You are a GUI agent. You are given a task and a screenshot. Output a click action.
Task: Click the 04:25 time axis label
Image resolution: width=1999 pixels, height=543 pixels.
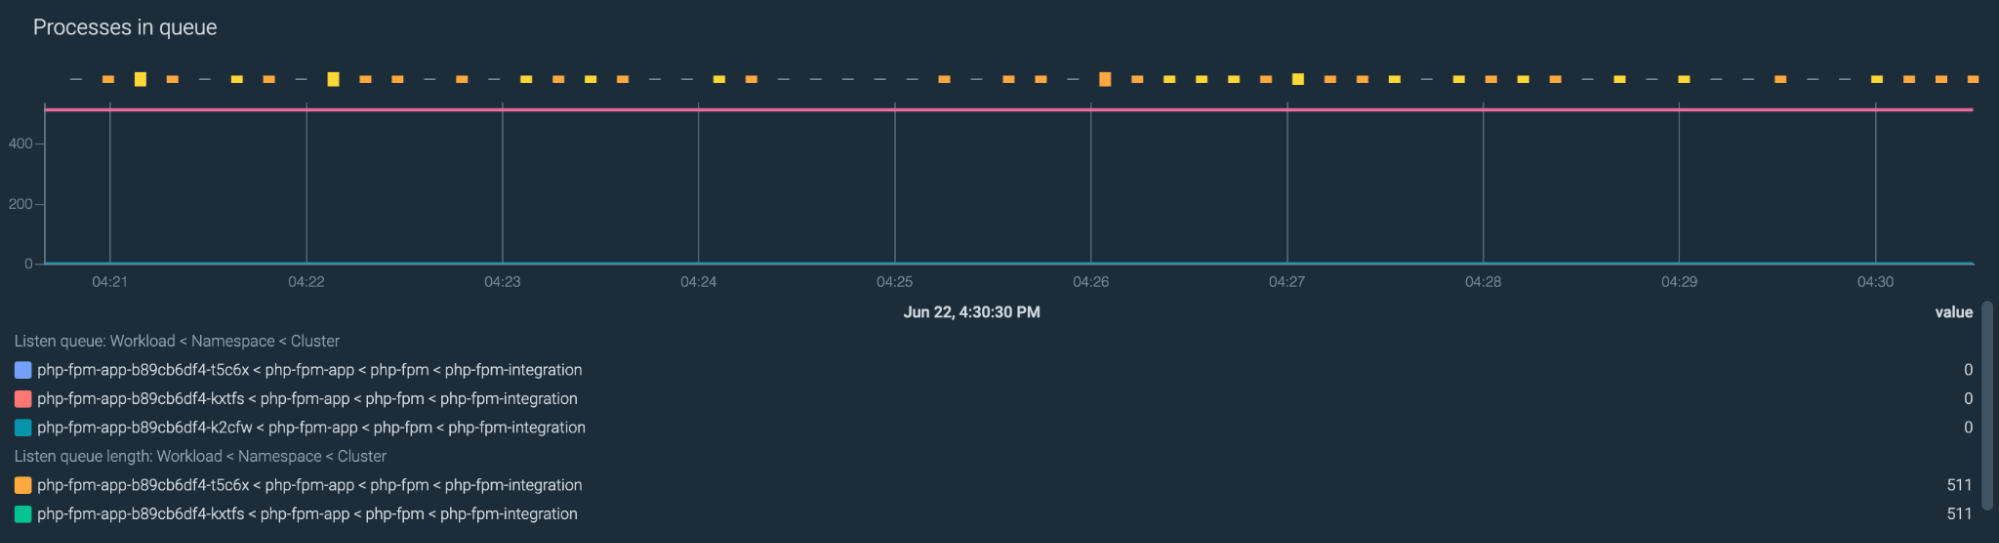click(x=895, y=282)
